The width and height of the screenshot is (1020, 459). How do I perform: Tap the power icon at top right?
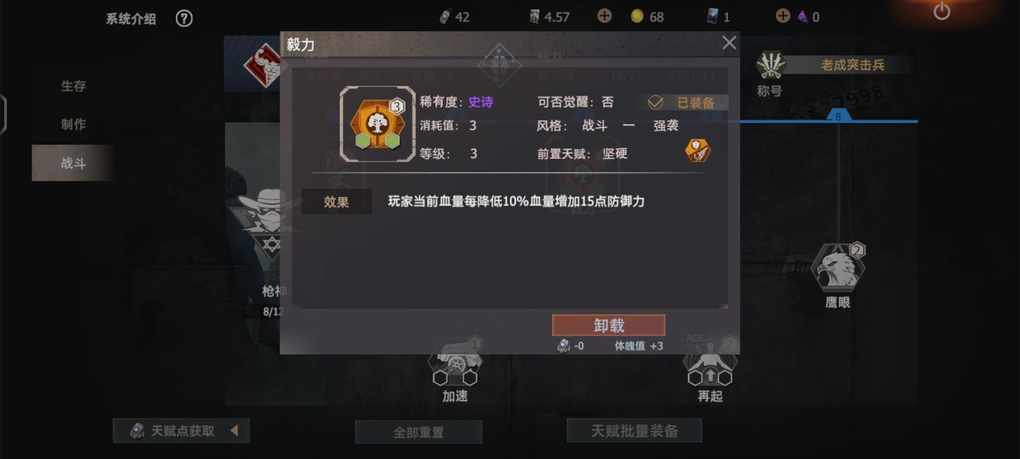coord(941,11)
